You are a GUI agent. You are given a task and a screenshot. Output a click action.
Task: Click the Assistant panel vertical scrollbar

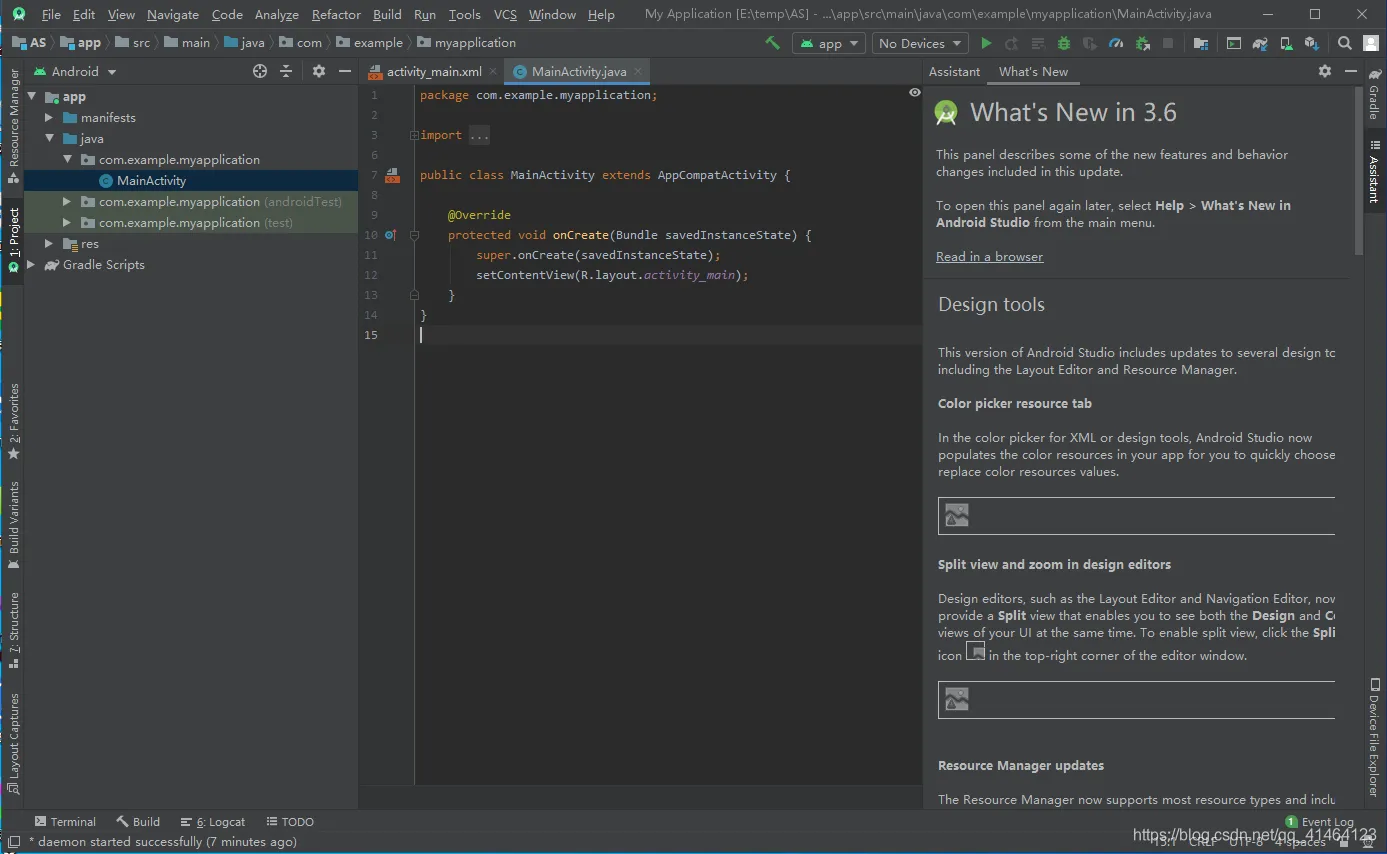click(x=1357, y=170)
